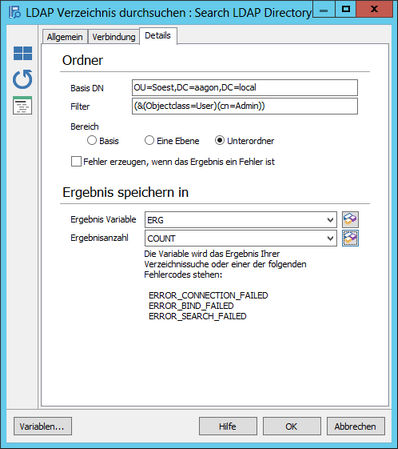Confirm with the OK button
This screenshot has width=398, height=449.
click(x=292, y=426)
